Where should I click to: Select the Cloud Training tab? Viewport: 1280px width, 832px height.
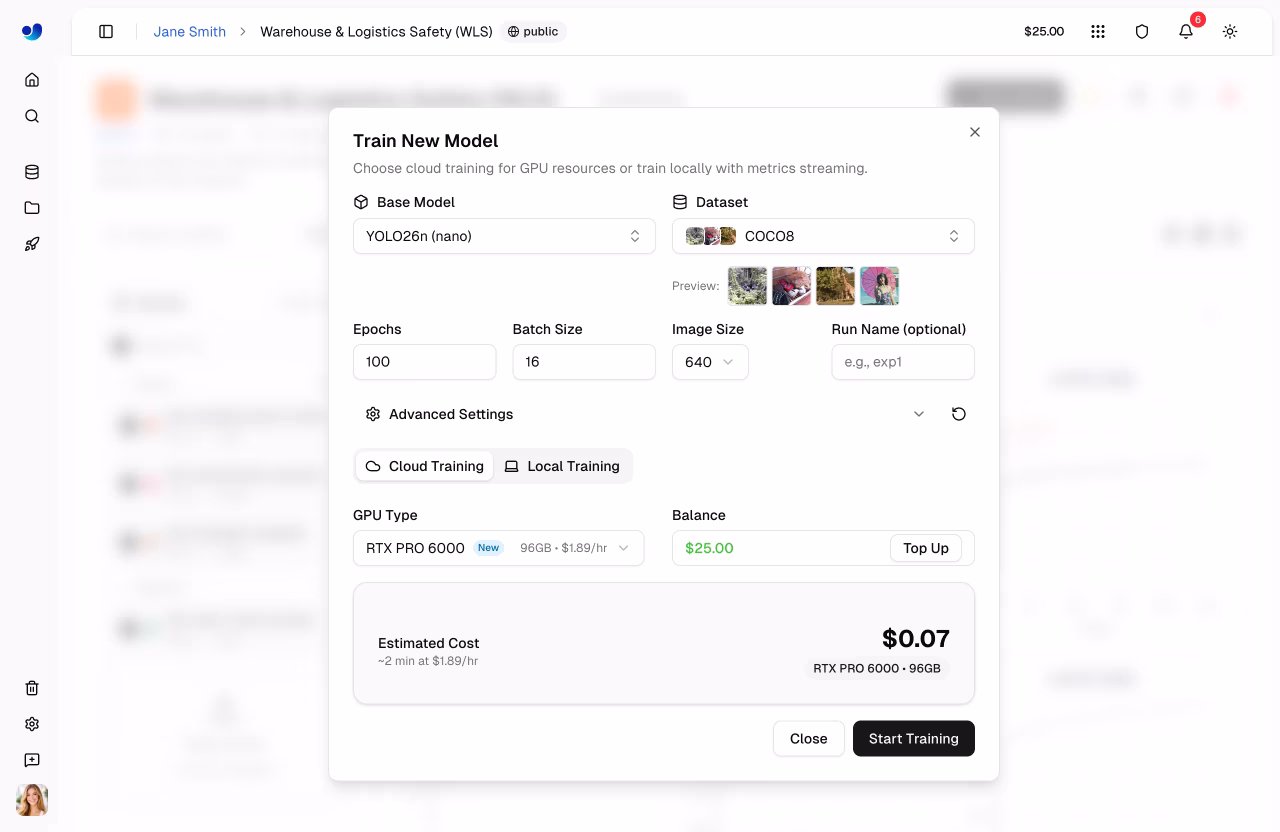point(425,466)
